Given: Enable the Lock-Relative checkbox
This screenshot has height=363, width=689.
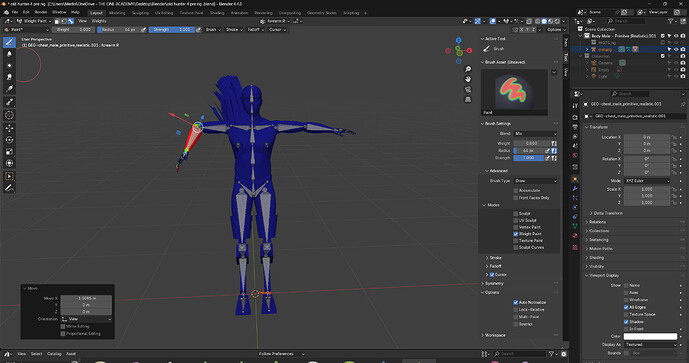Looking at the screenshot, I should point(515,310).
